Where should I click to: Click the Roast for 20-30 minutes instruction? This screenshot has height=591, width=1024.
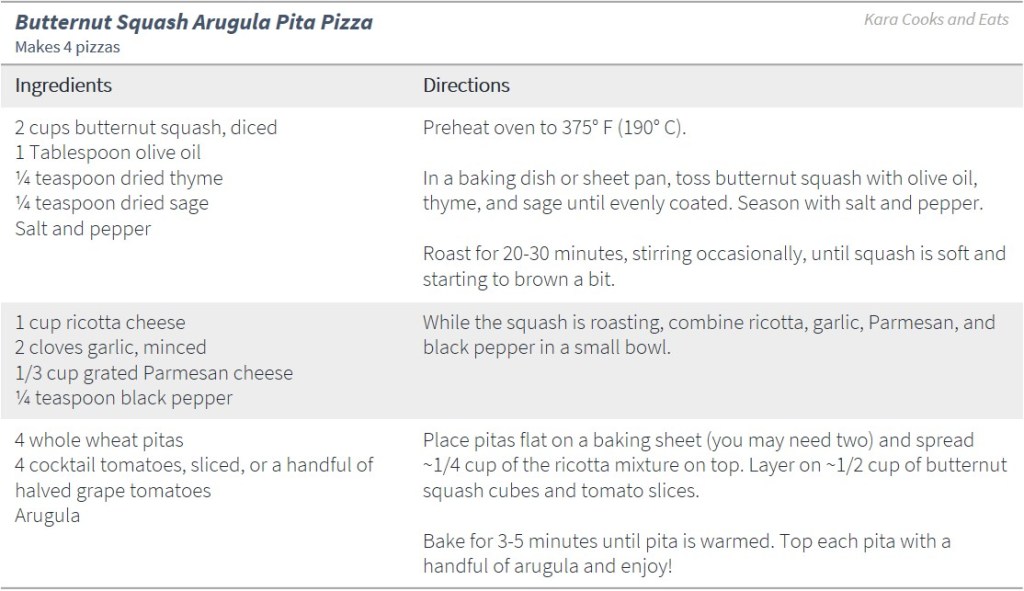(713, 266)
